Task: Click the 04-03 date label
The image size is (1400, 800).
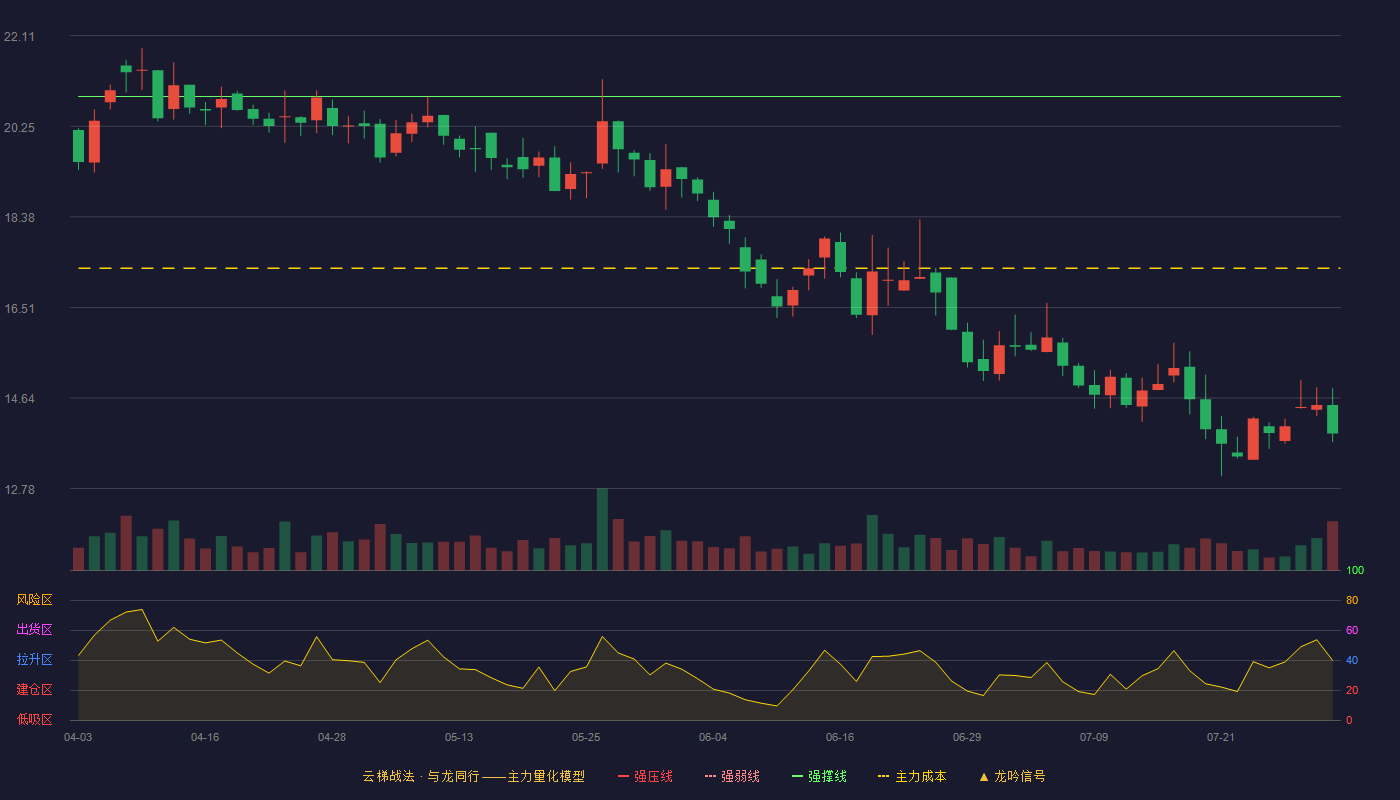Action: pyautogui.click(x=78, y=737)
